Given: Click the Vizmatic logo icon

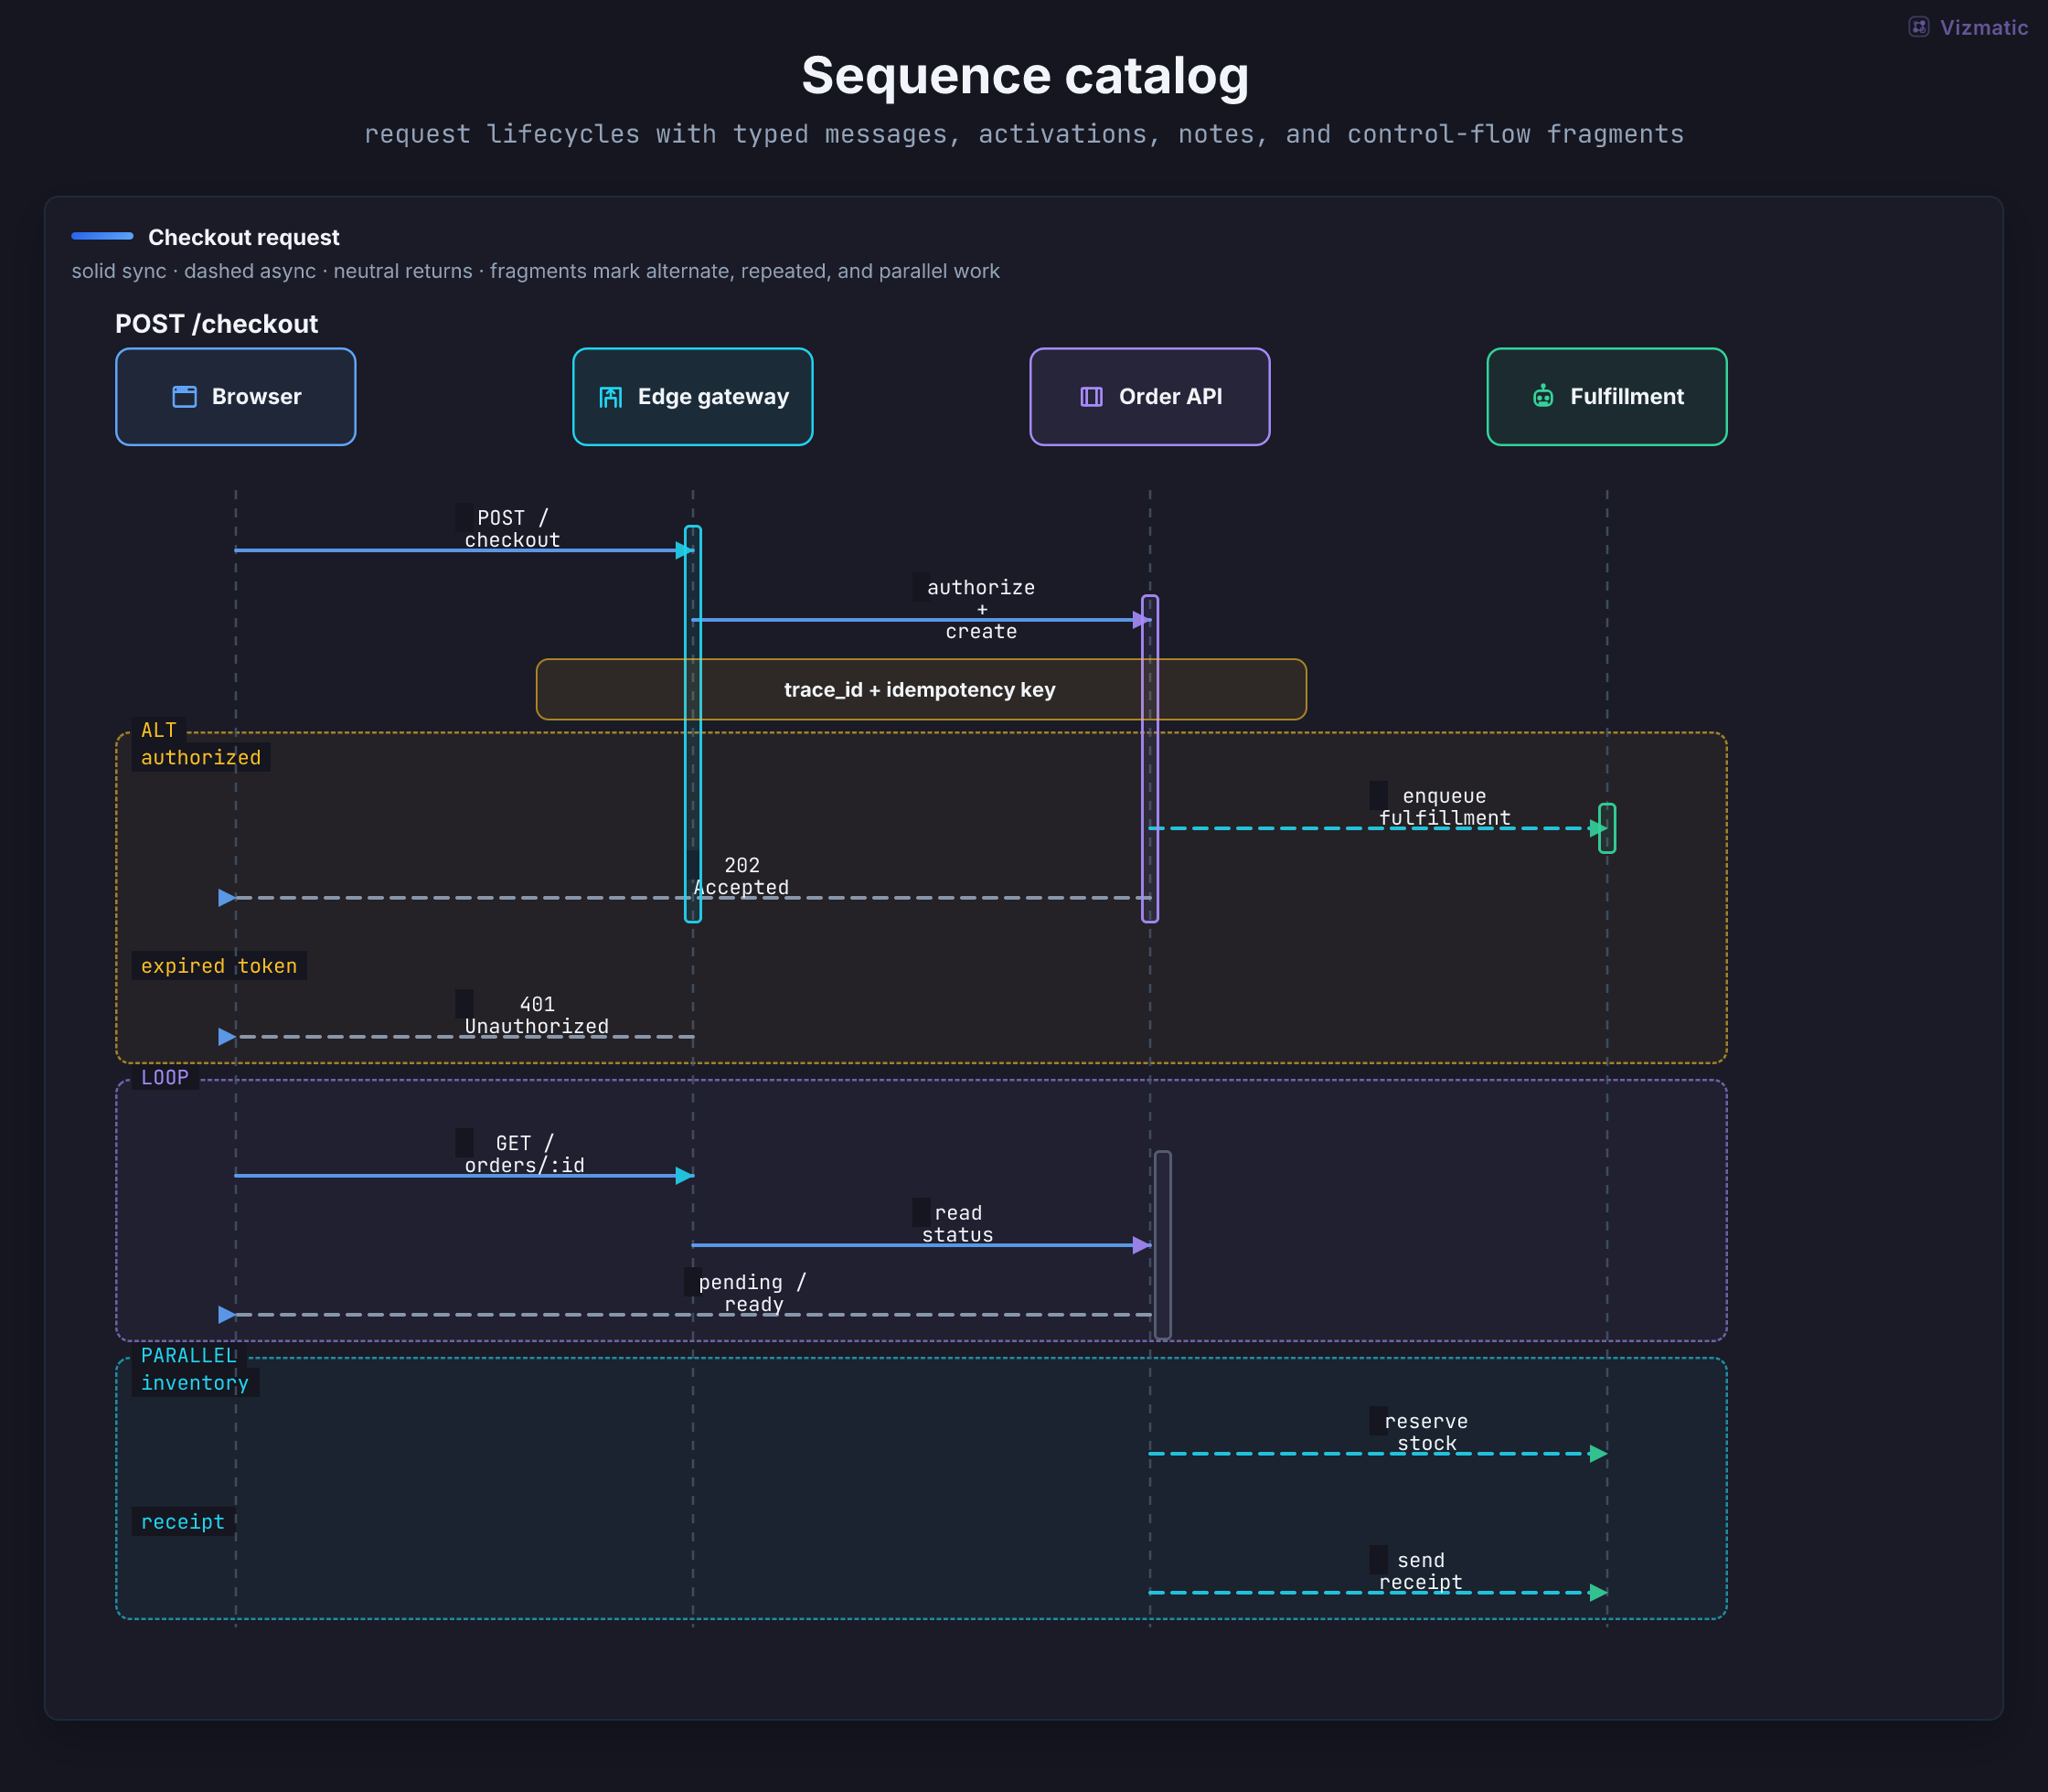Looking at the screenshot, I should point(1918,27).
